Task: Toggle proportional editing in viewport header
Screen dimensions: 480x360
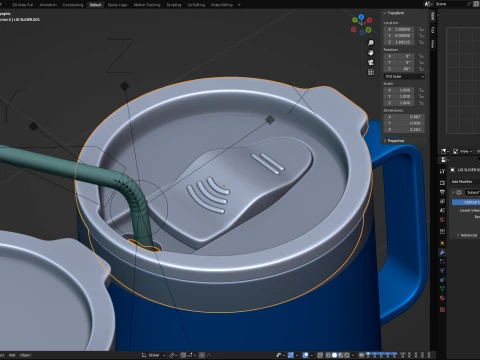Action: (x=202, y=355)
